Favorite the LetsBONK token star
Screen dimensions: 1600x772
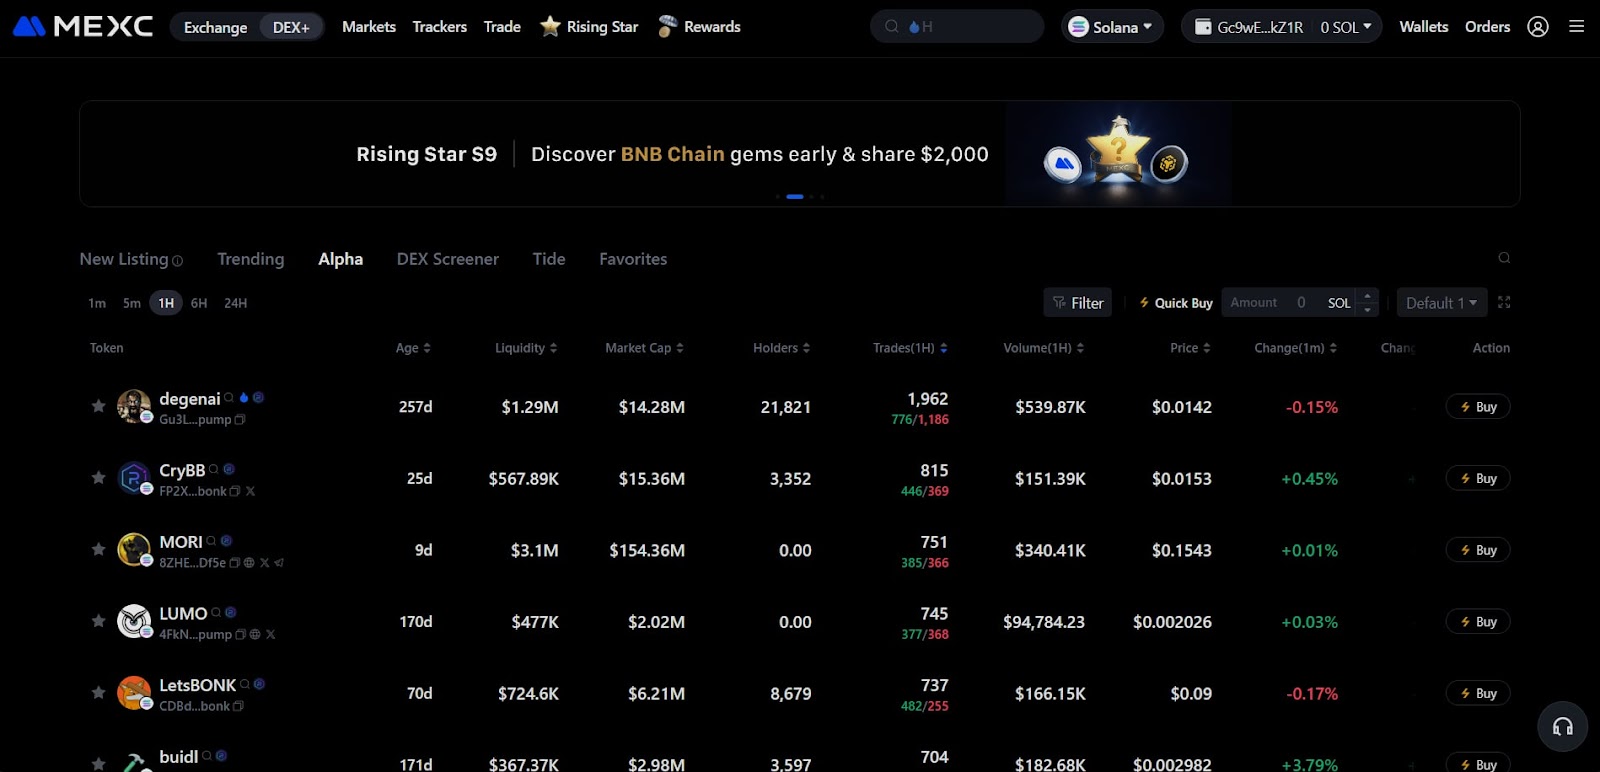[98, 692]
